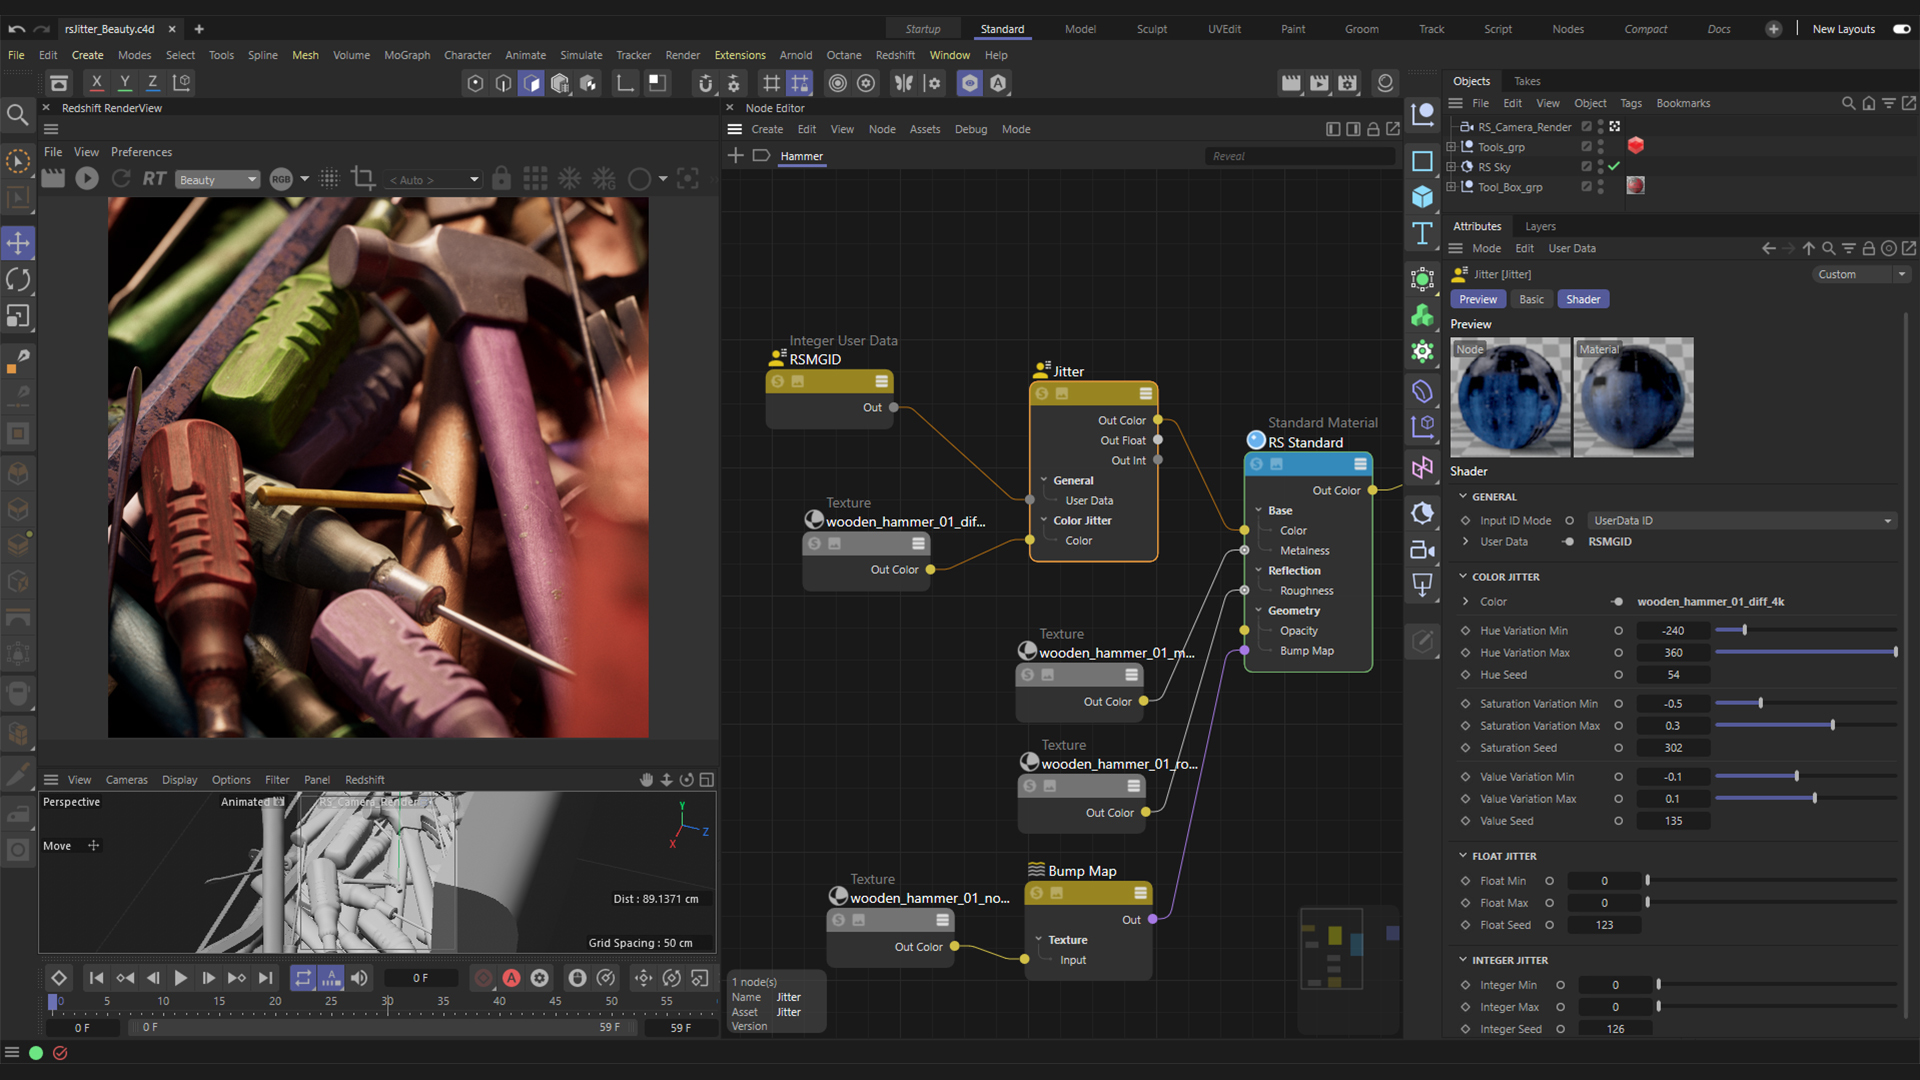
Task: Open the Input ID Mode UserData ID dropdown
Action: [x=1741, y=521]
